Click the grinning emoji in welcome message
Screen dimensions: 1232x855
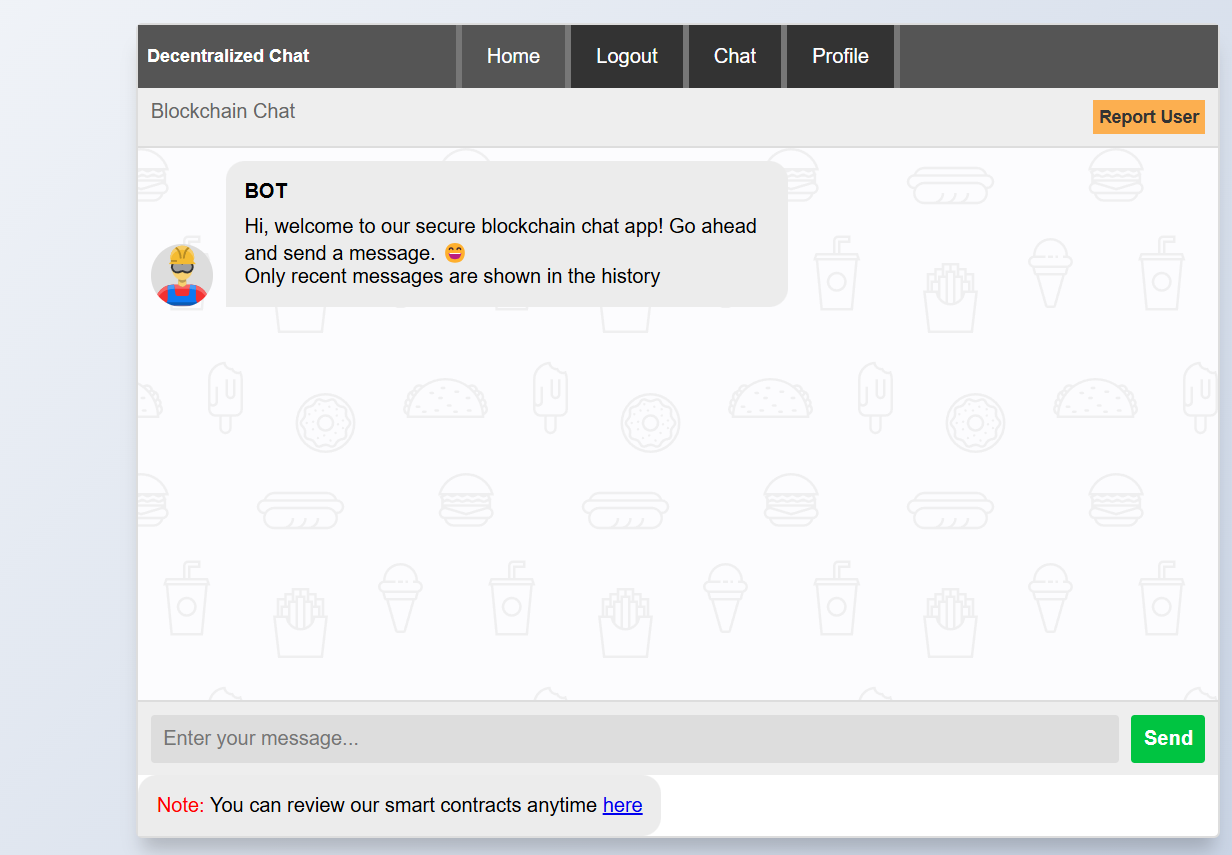pyautogui.click(x=455, y=253)
